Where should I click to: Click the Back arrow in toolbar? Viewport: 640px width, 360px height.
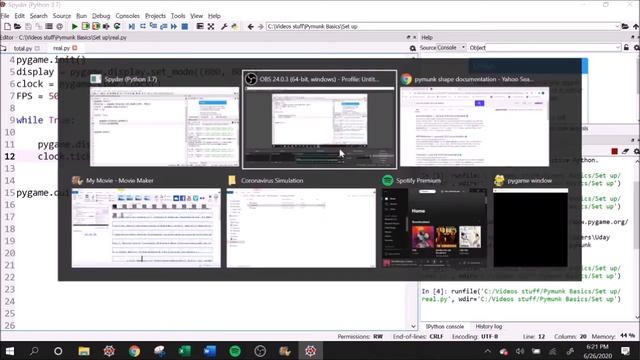tap(250, 27)
